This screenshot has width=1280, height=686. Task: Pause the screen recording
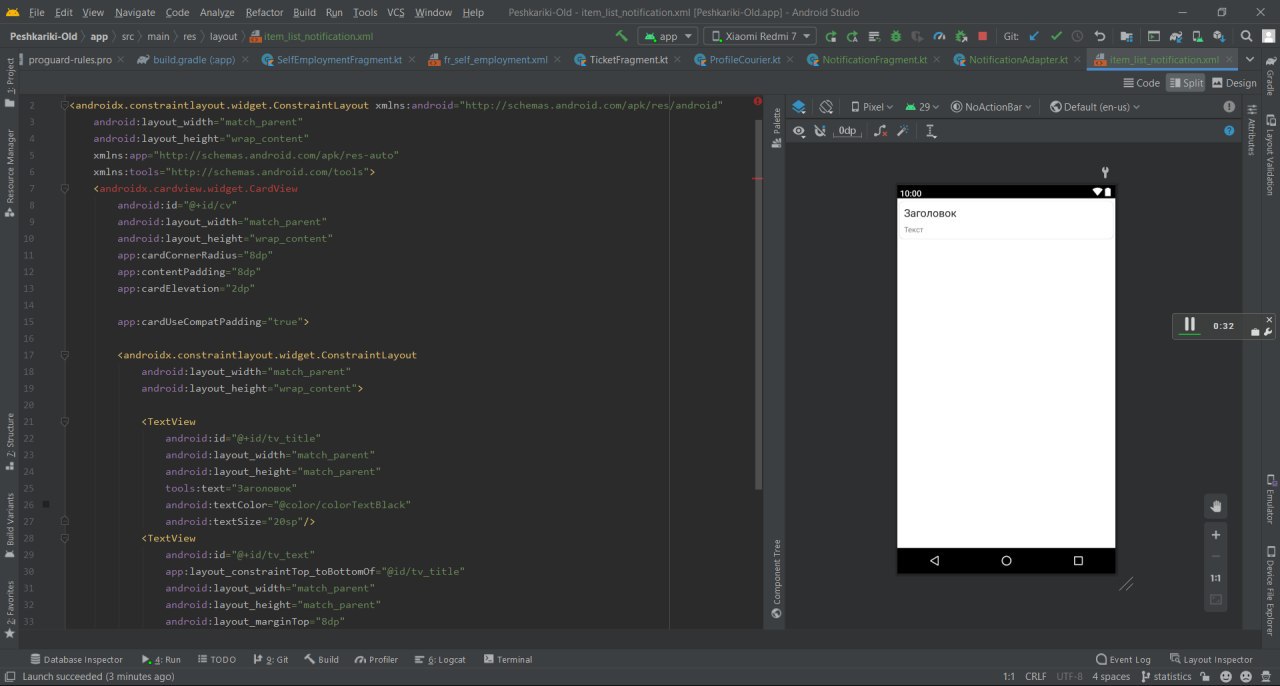[x=1189, y=325]
